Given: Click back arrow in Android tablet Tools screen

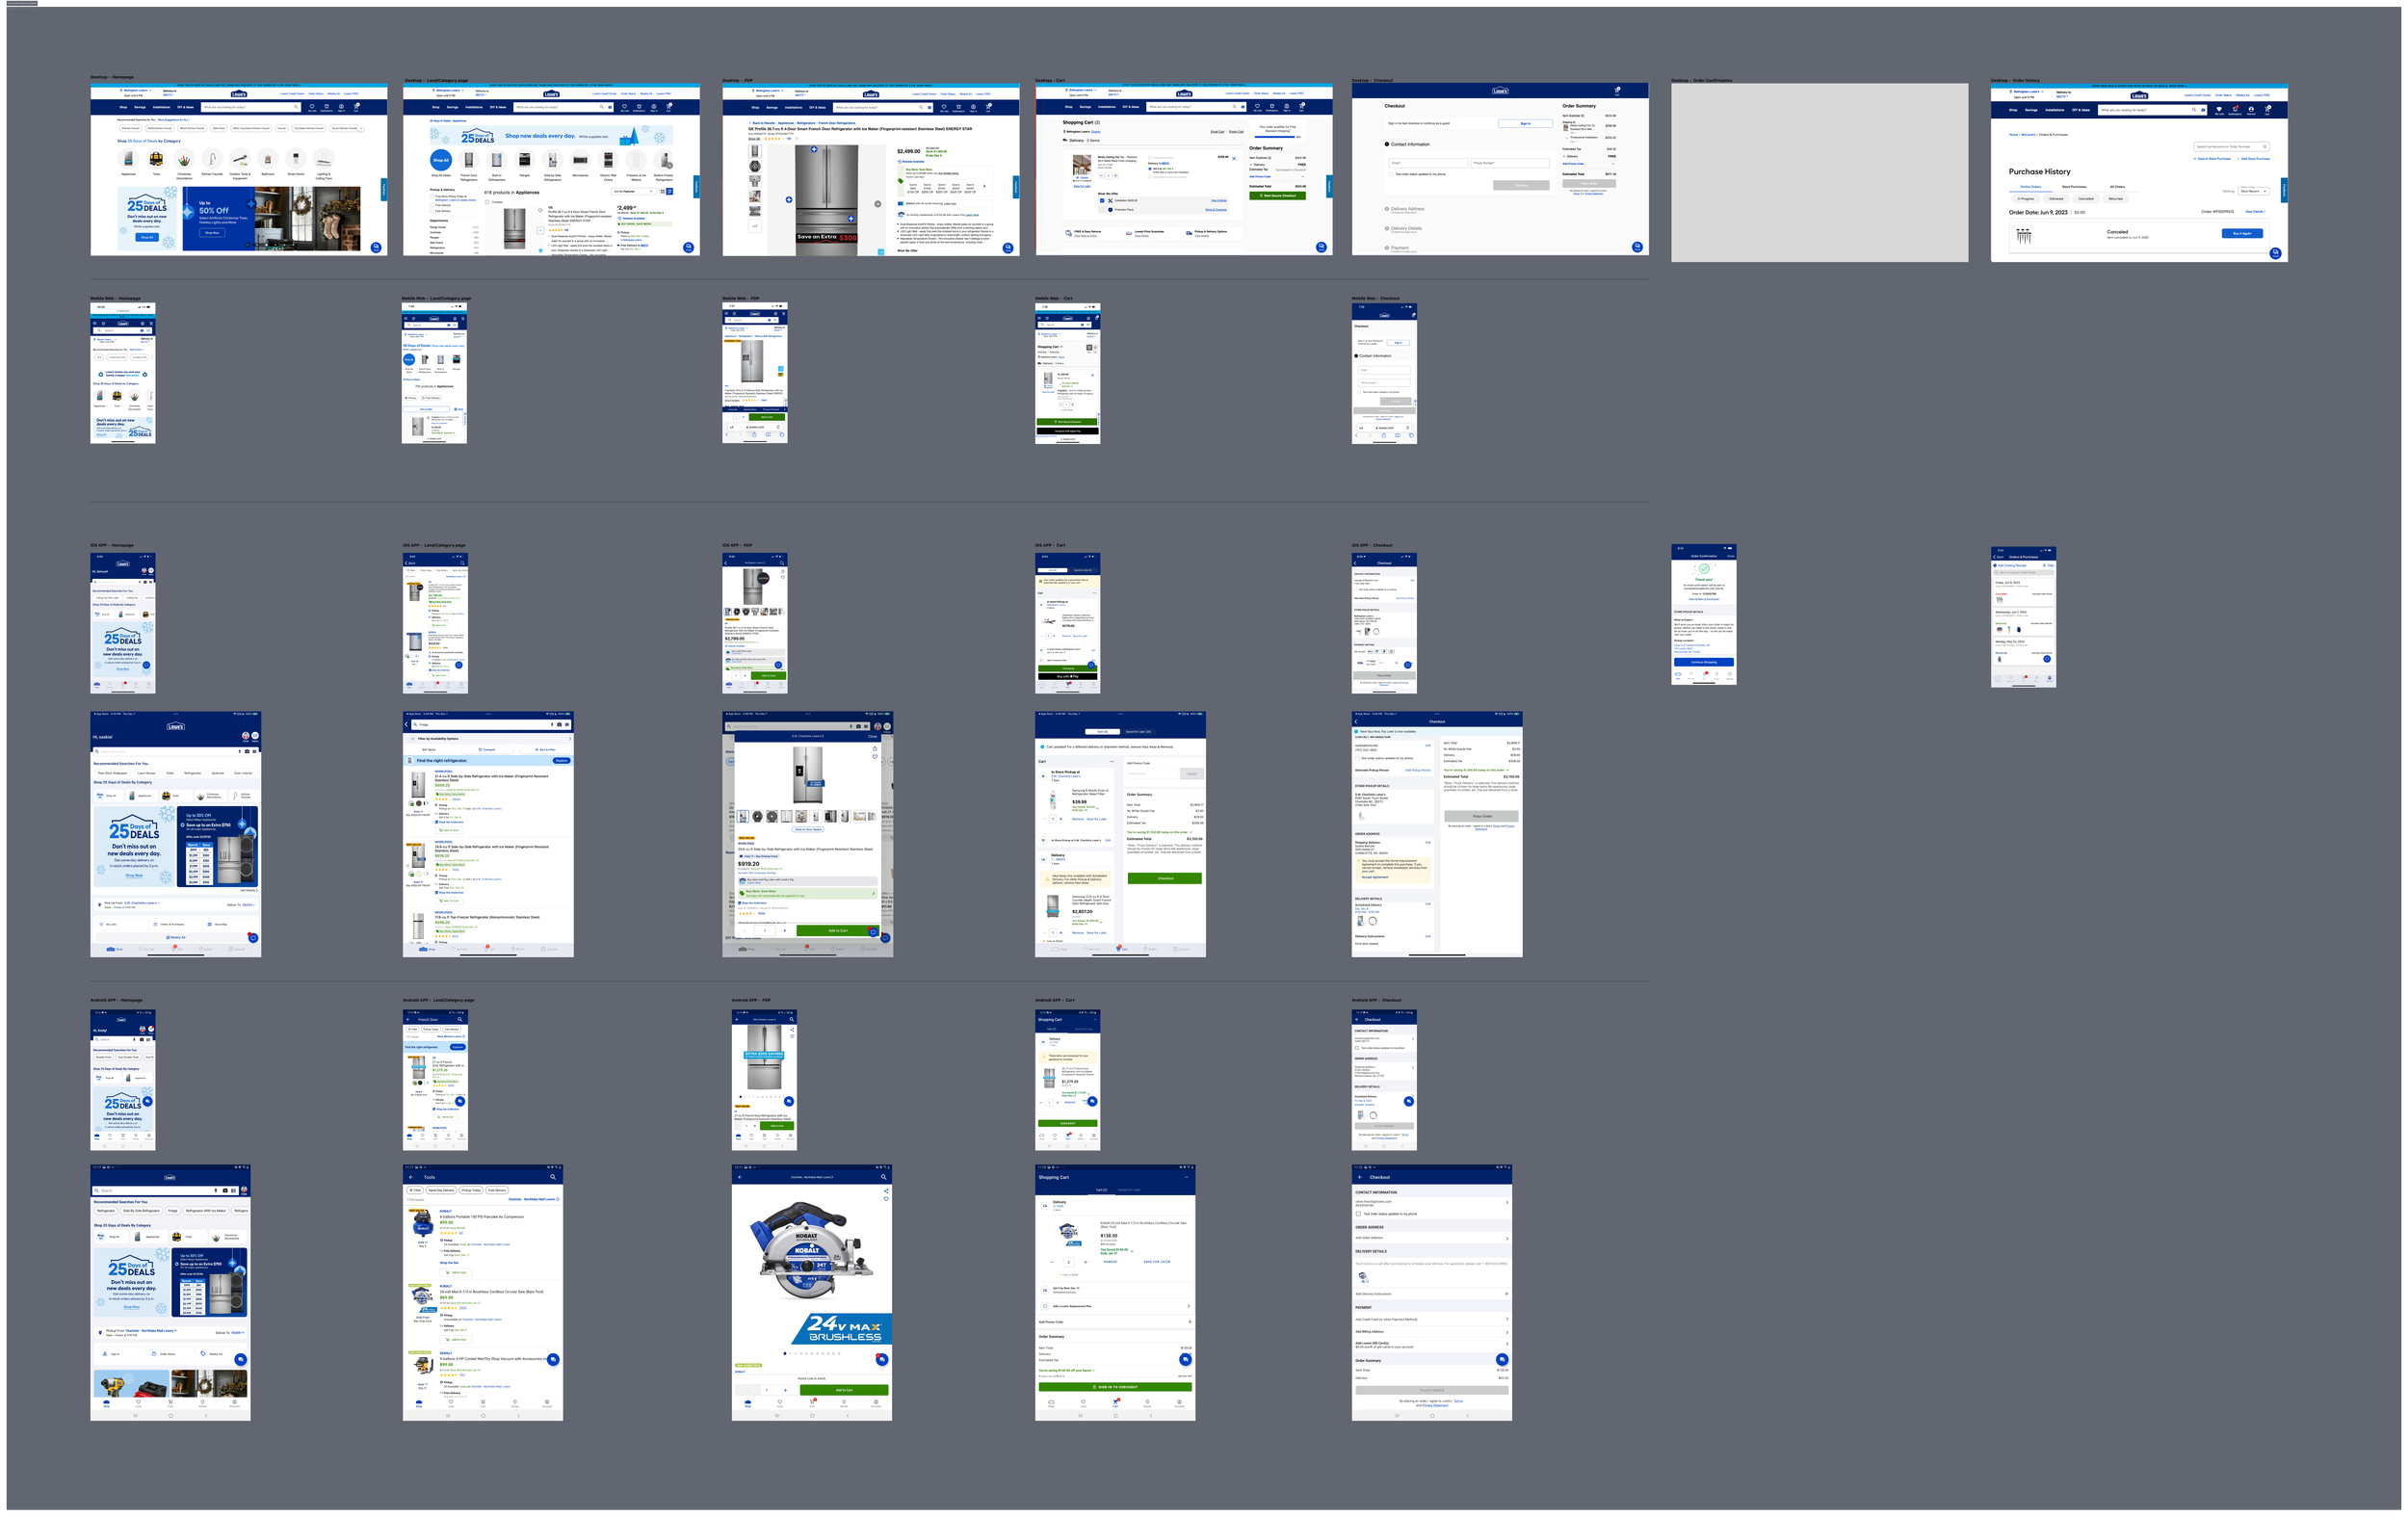Looking at the screenshot, I should click(x=411, y=1177).
